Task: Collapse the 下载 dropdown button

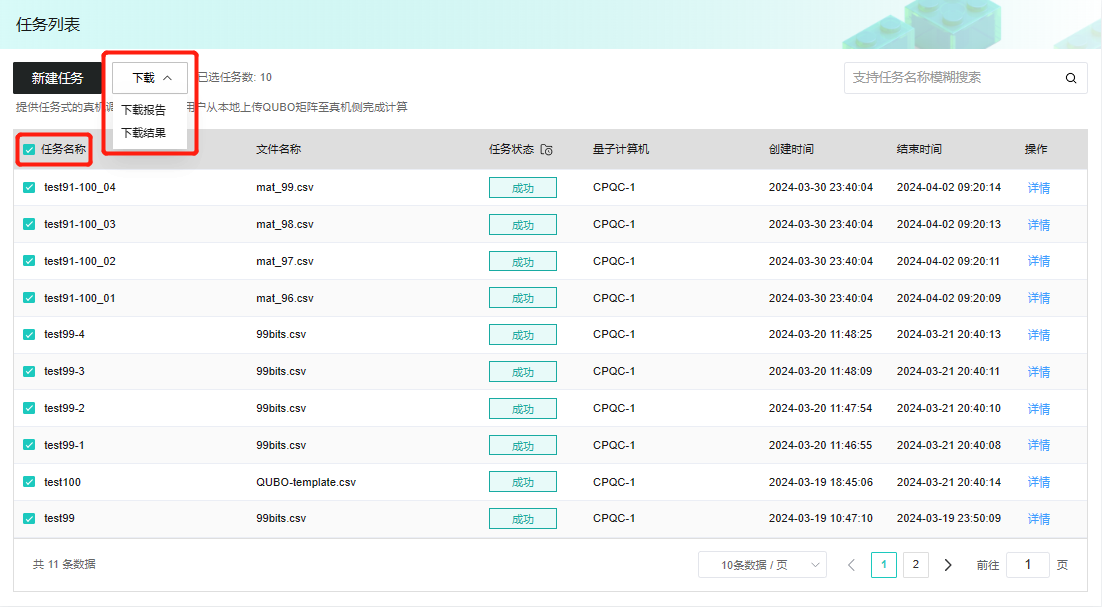Action: tap(150, 78)
